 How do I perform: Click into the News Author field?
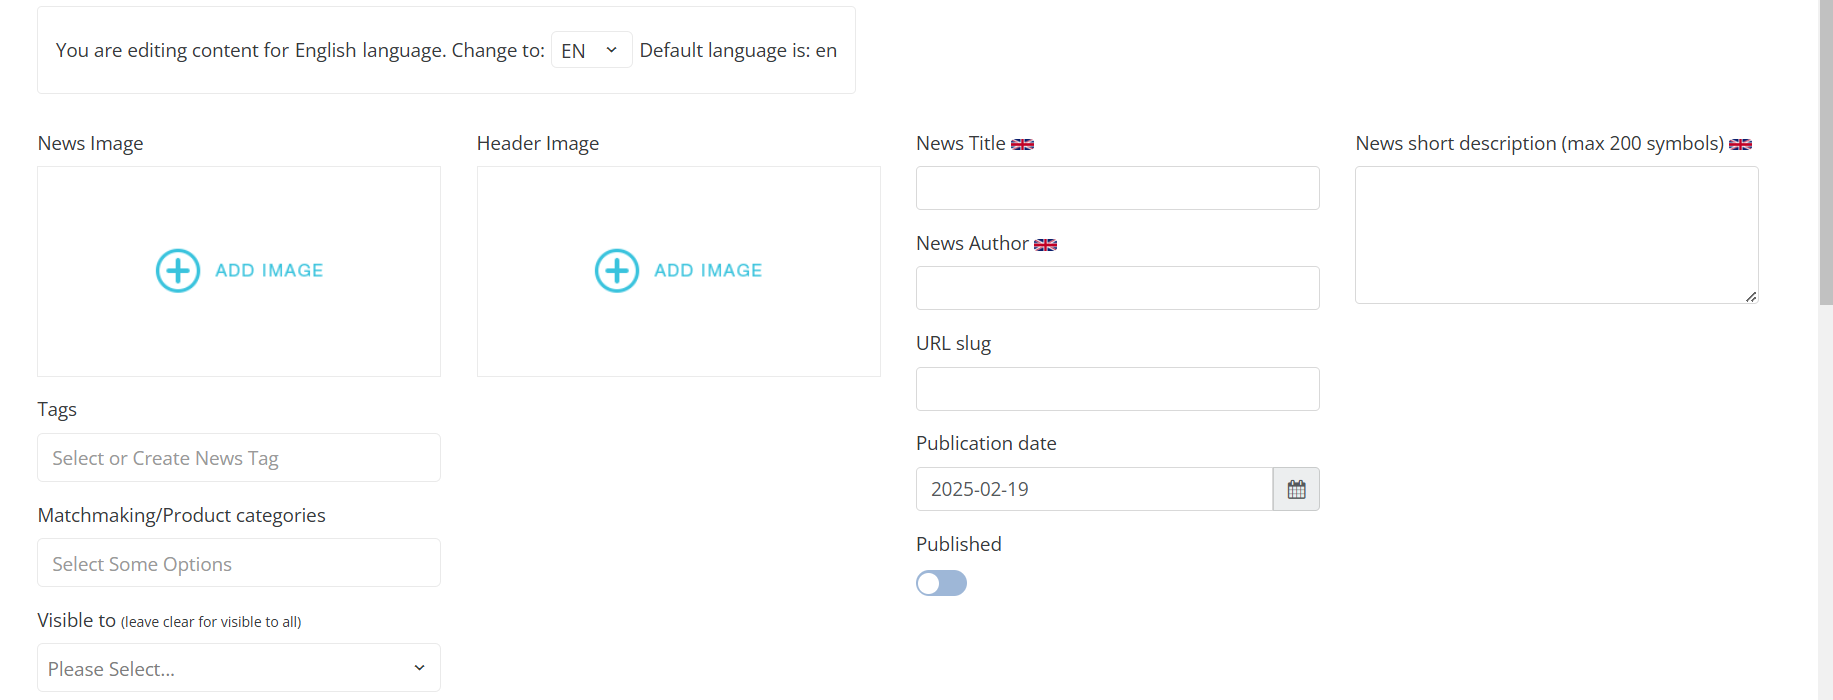tap(1117, 288)
